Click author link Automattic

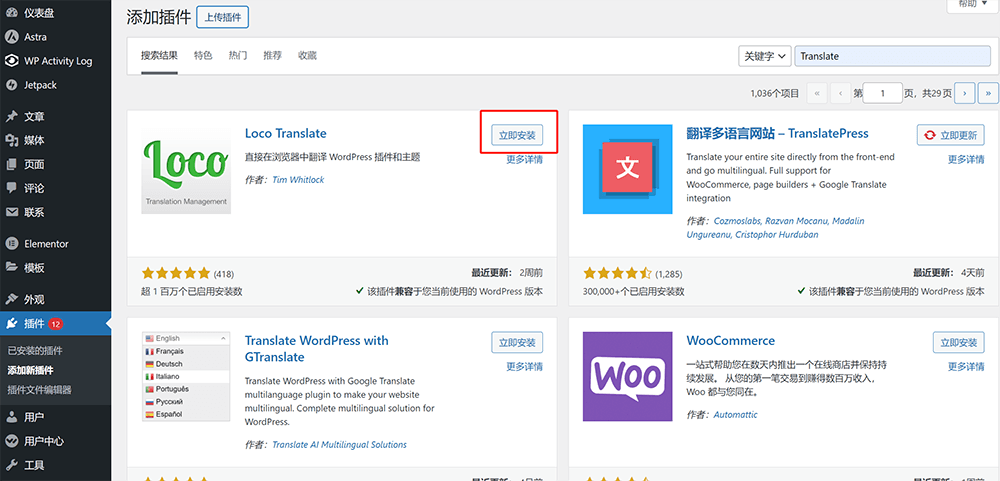point(735,415)
